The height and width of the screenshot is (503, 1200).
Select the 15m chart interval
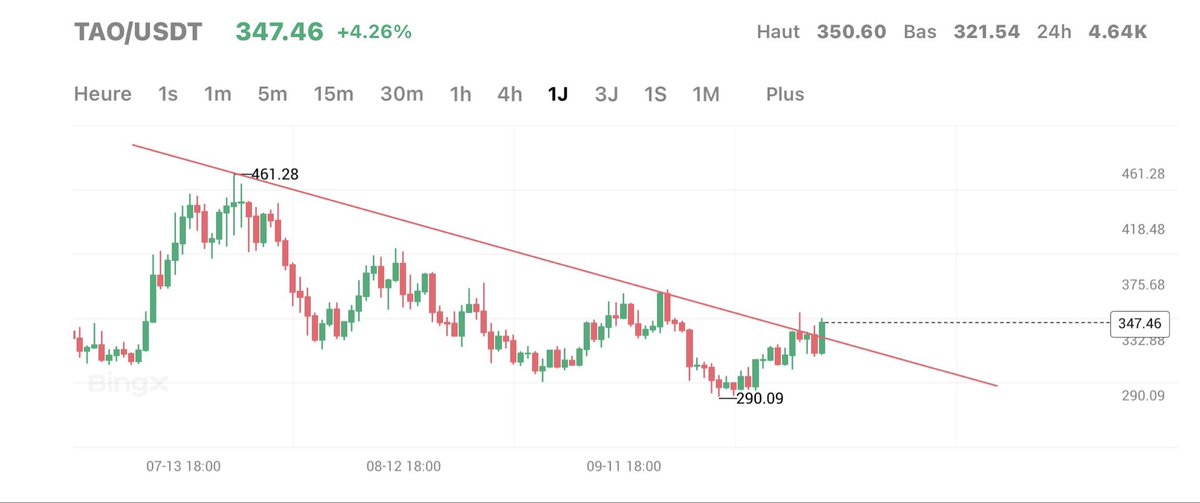(333, 94)
